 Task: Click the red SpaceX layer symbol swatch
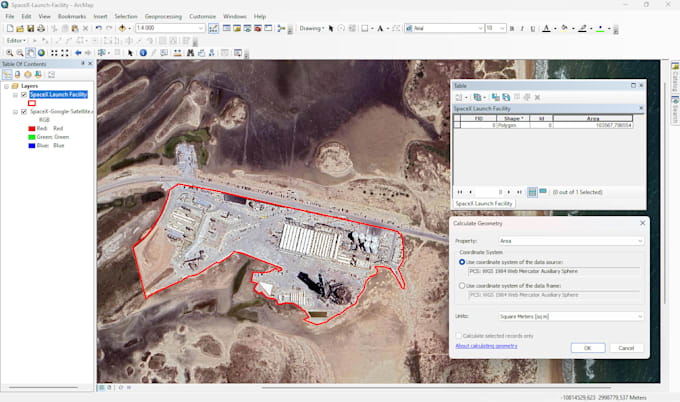click(32, 103)
